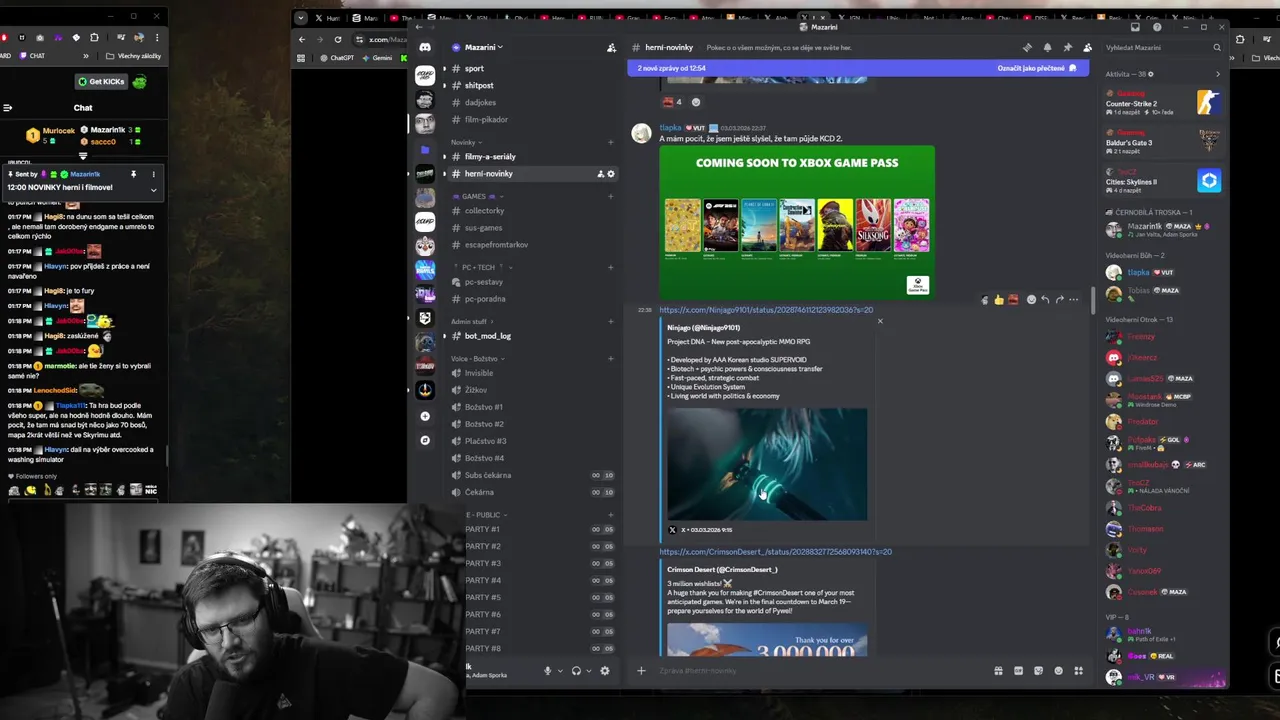Open CrimsonDesert x.com status link
Viewport: 1280px width, 720px height.
[x=775, y=552]
